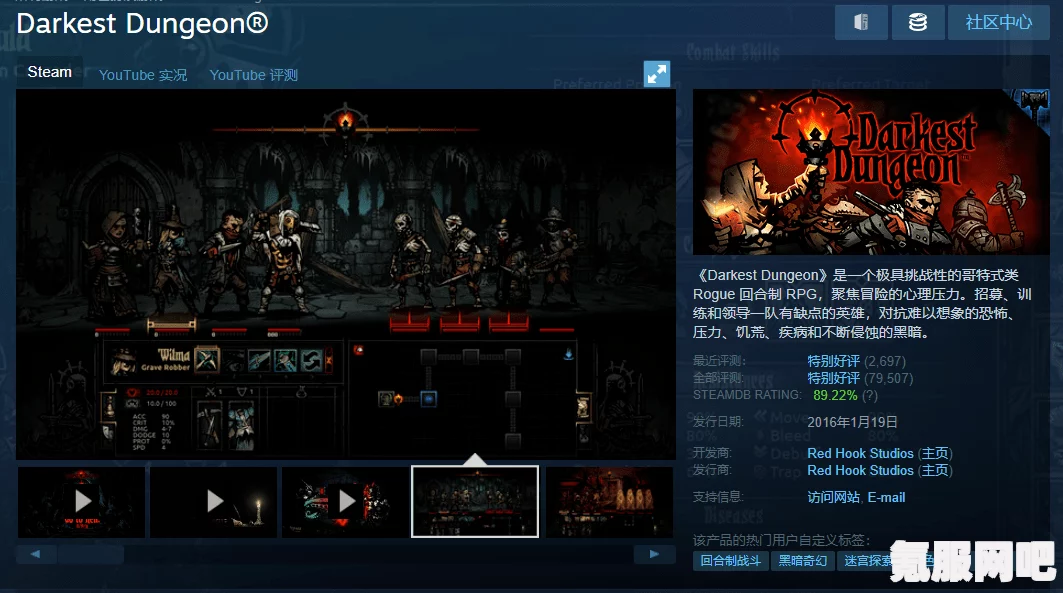Open Red Hook Studios in the 发行商 row

(x=860, y=470)
